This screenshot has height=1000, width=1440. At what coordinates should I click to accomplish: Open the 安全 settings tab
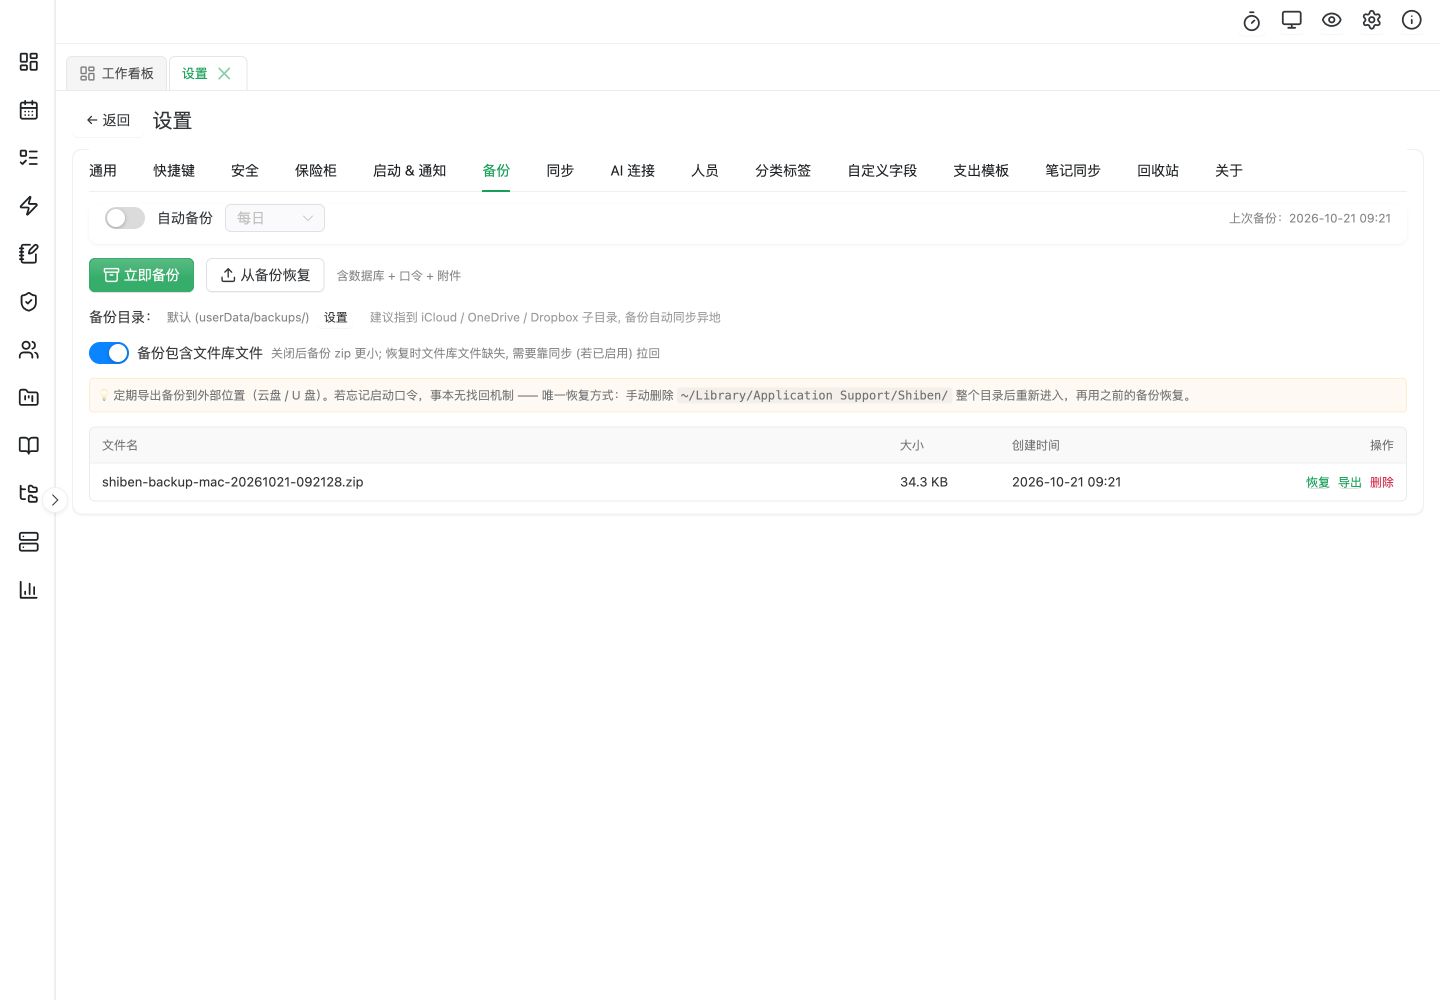pyautogui.click(x=245, y=171)
